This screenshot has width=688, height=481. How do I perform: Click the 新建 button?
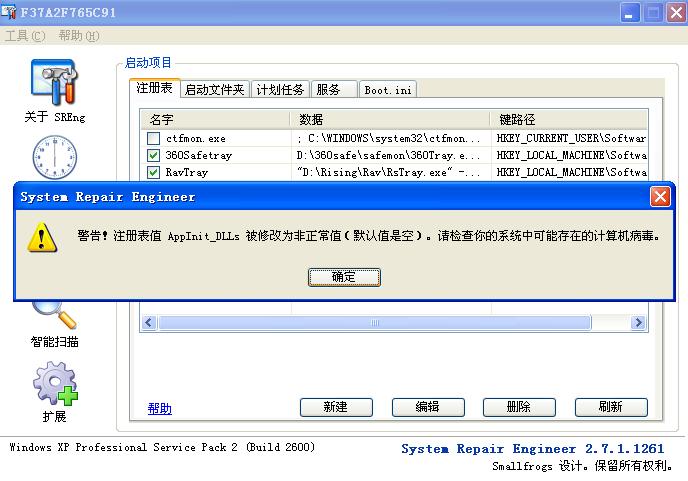click(x=336, y=407)
